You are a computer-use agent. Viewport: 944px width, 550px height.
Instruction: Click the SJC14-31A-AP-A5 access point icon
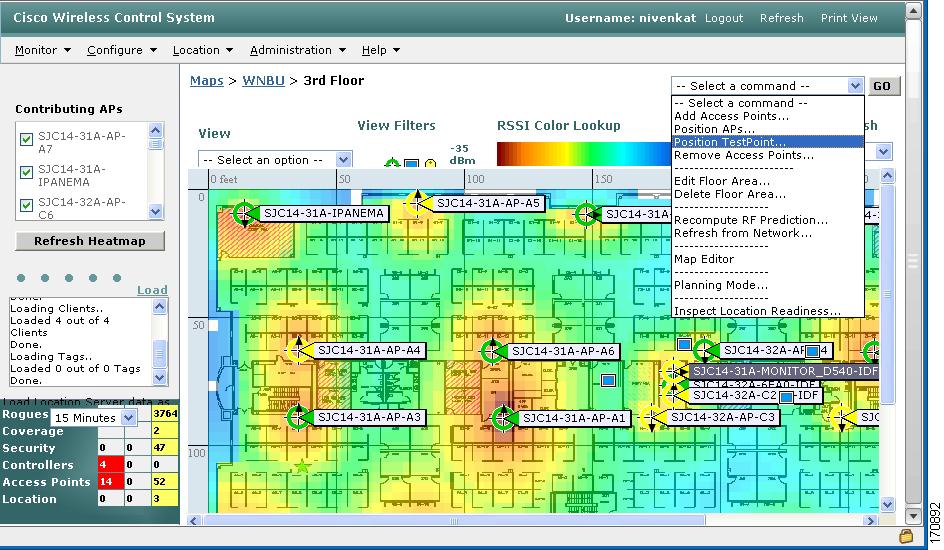417,203
